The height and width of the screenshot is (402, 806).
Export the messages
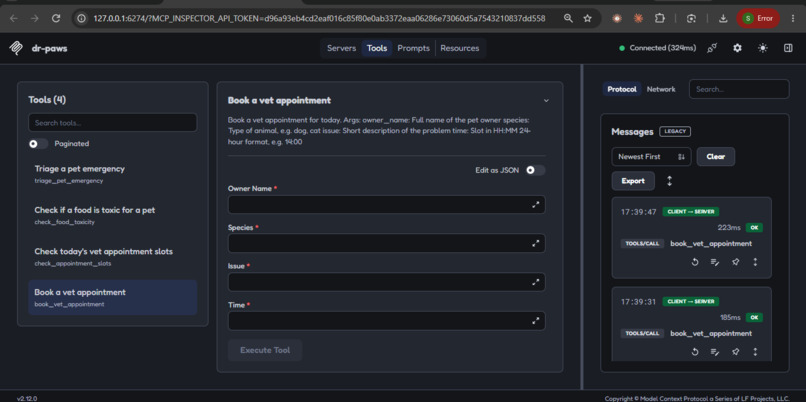[x=633, y=181]
